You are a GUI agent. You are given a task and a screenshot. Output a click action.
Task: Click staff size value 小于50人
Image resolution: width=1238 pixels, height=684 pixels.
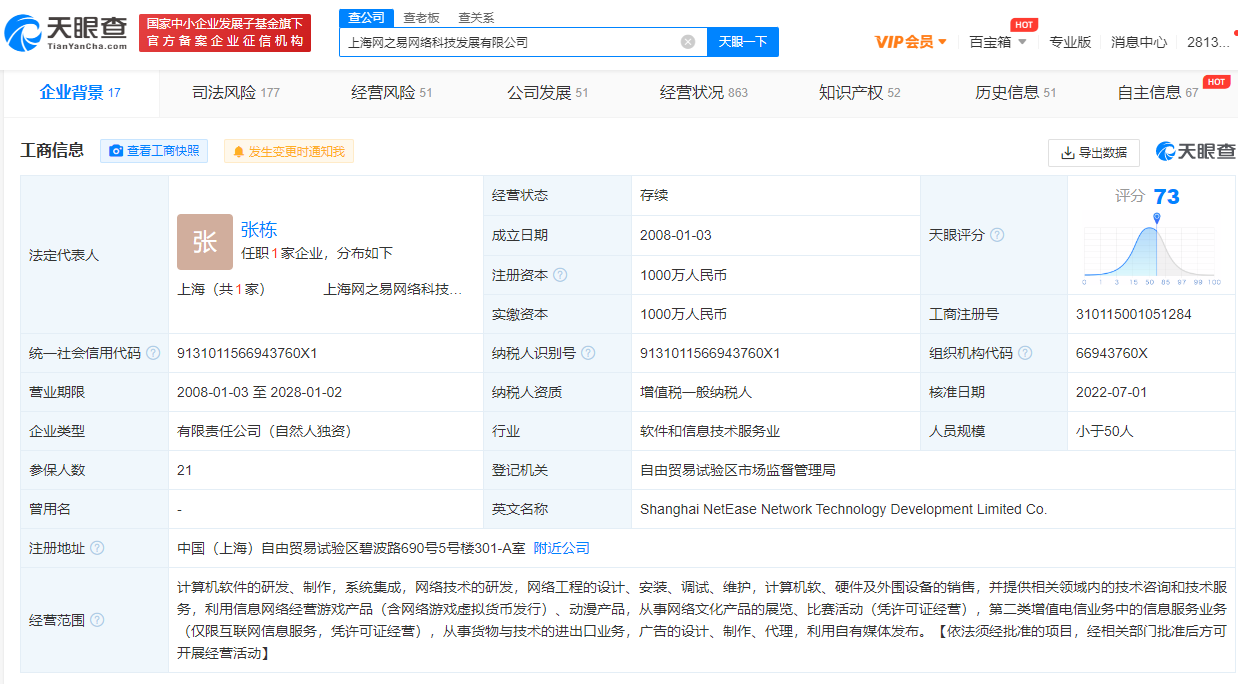coord(1105,431)
